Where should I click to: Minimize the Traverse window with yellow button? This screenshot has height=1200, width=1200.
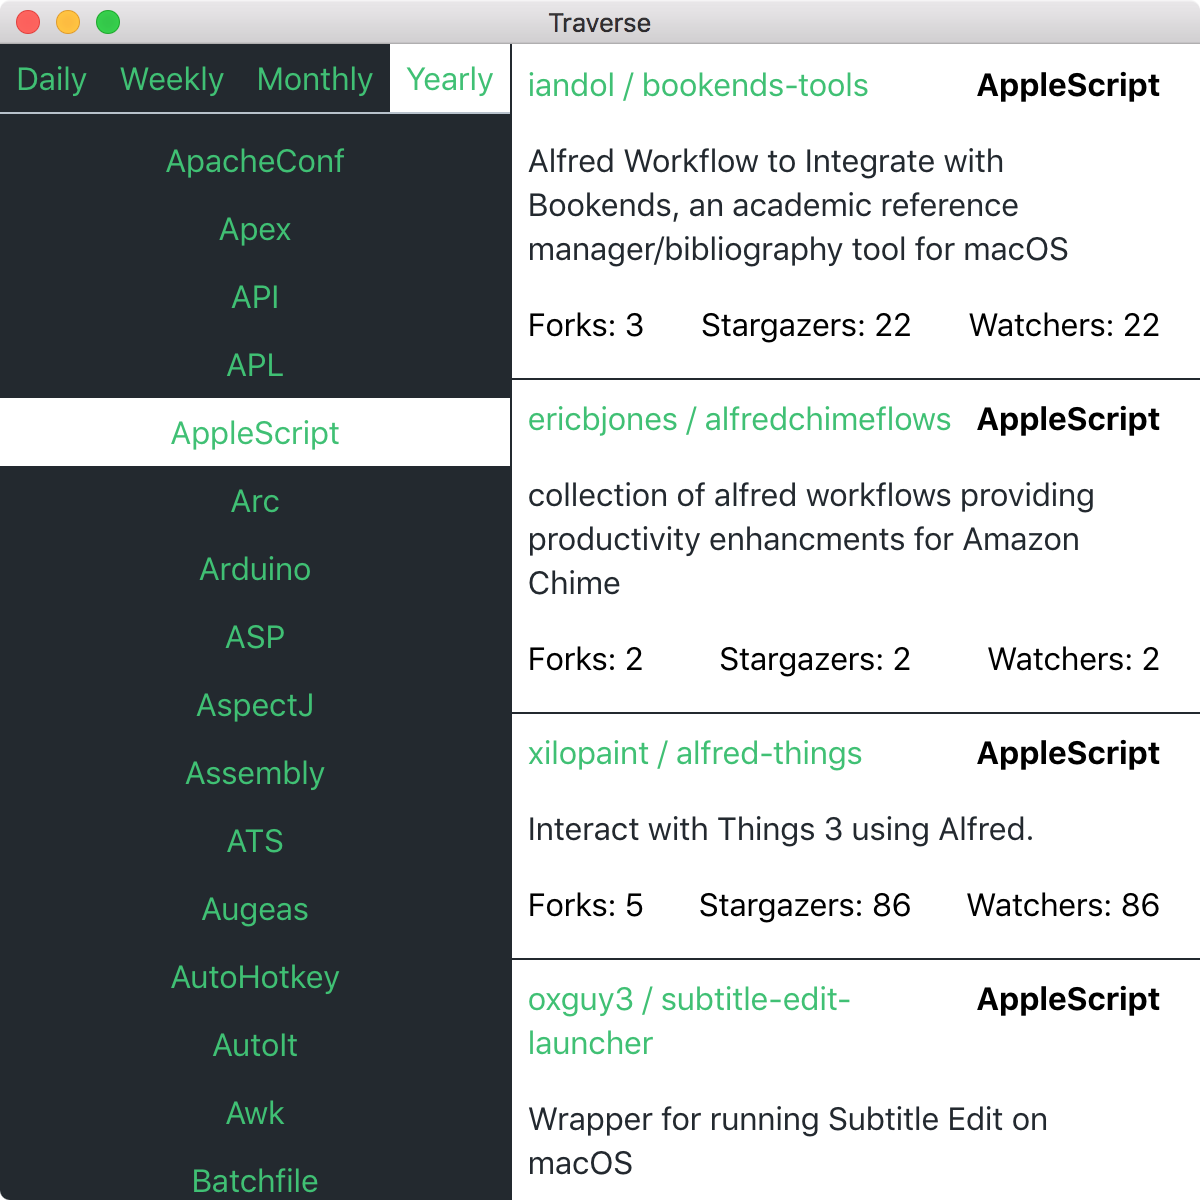pyautogui.click(x=68, y=22)
